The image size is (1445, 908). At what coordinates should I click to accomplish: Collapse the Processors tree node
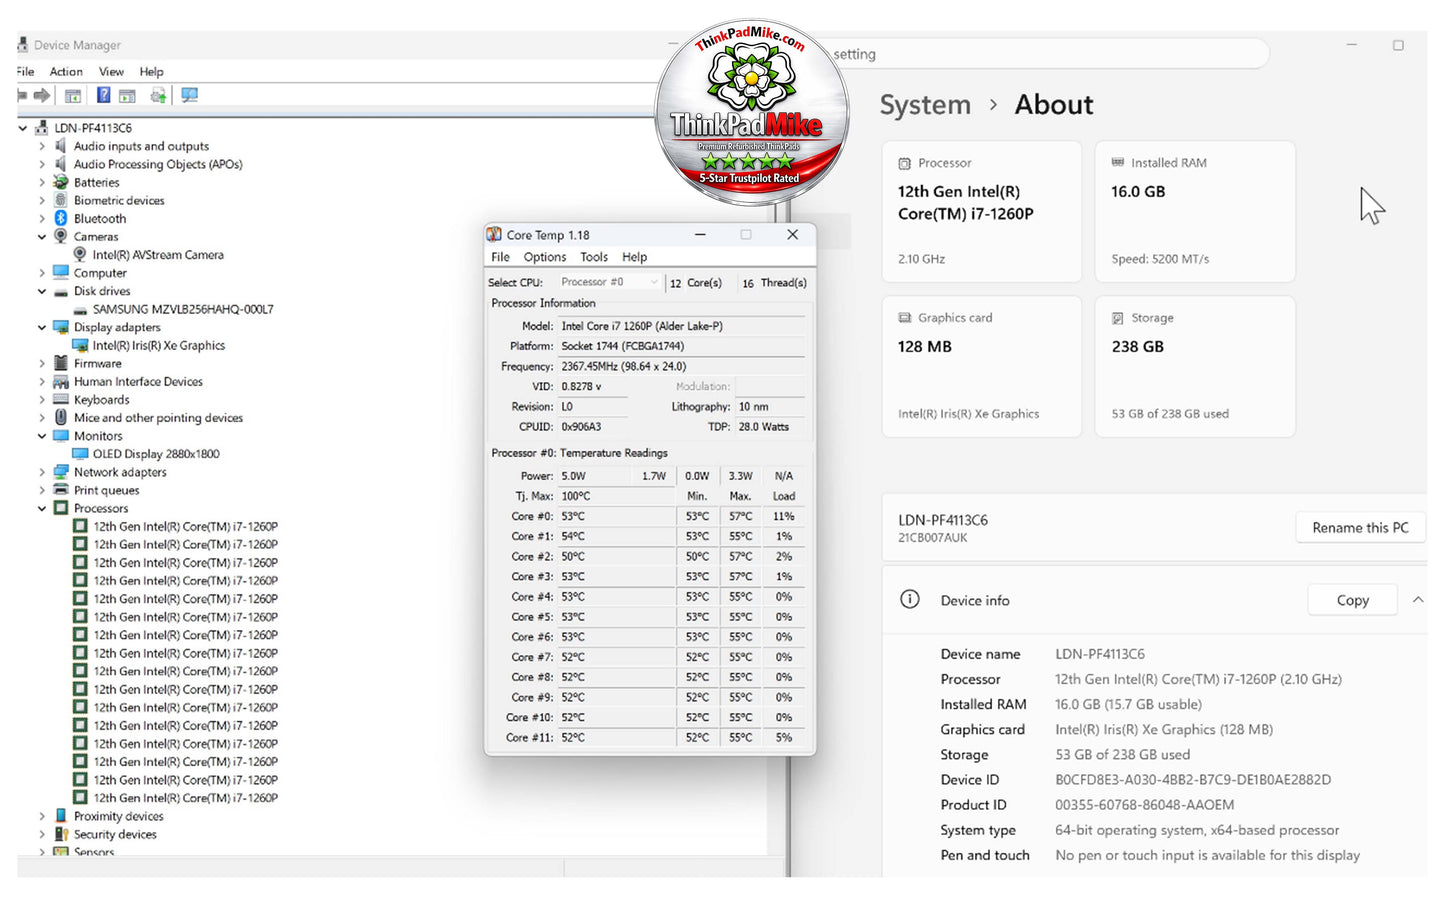[42, 509]
